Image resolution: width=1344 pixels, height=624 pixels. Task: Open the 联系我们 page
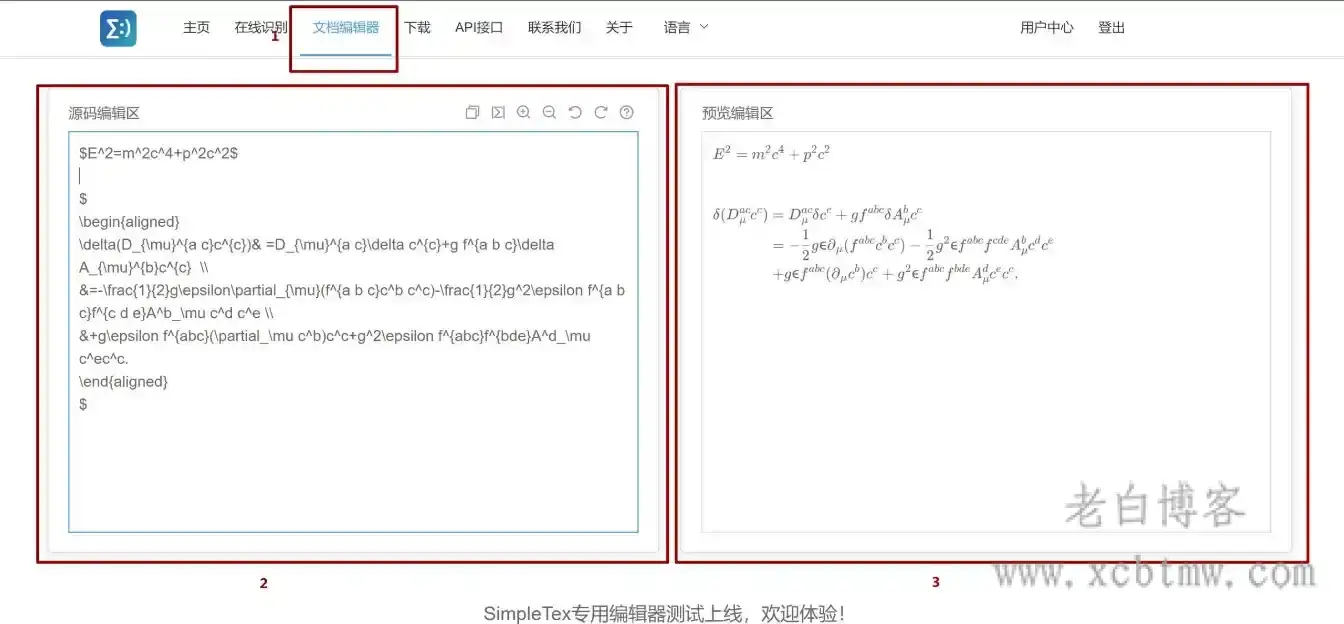554,27
